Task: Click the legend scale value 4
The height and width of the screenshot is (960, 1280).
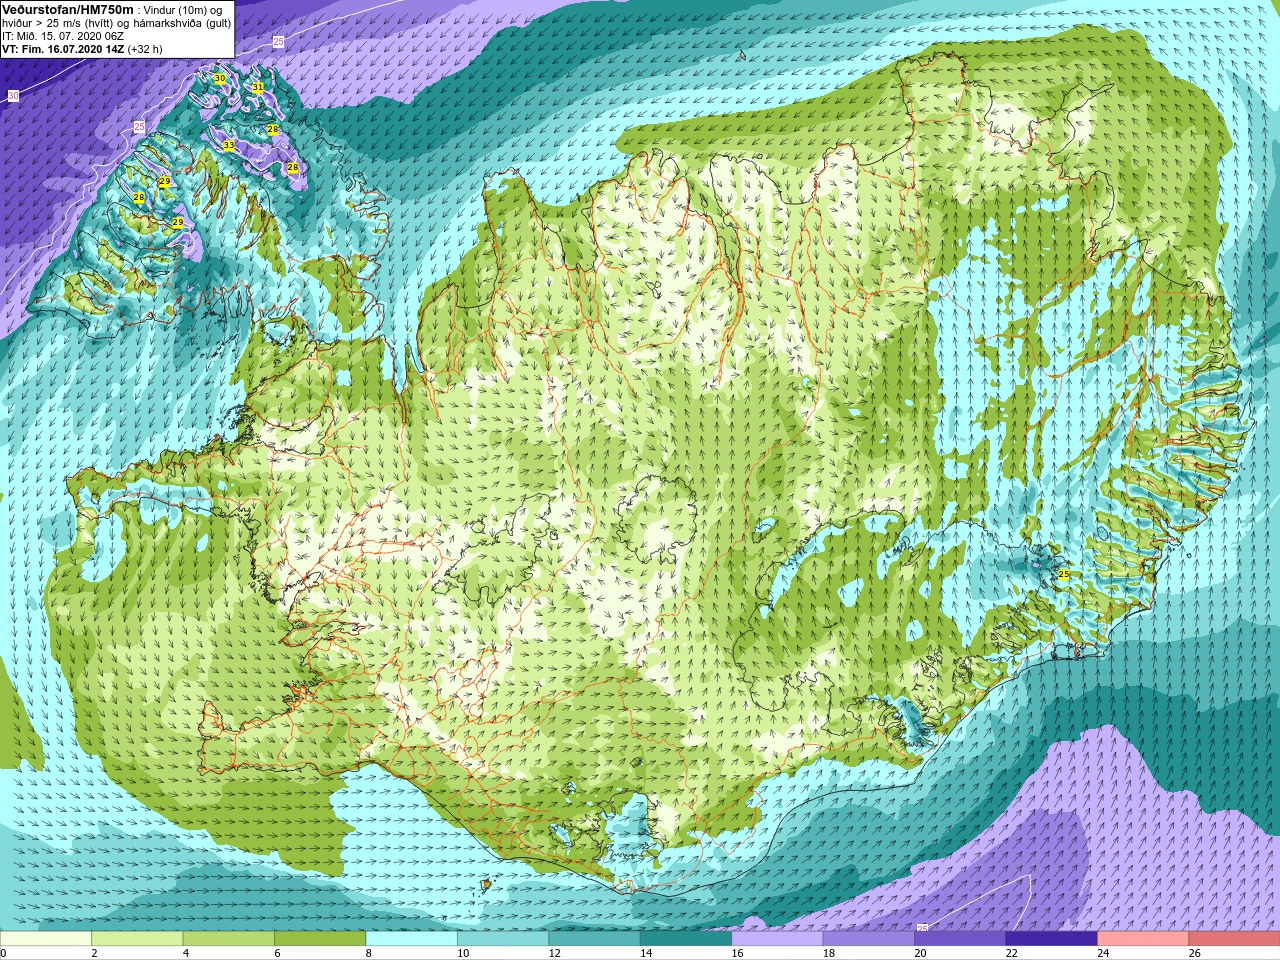Action: (x=186, y=953)
